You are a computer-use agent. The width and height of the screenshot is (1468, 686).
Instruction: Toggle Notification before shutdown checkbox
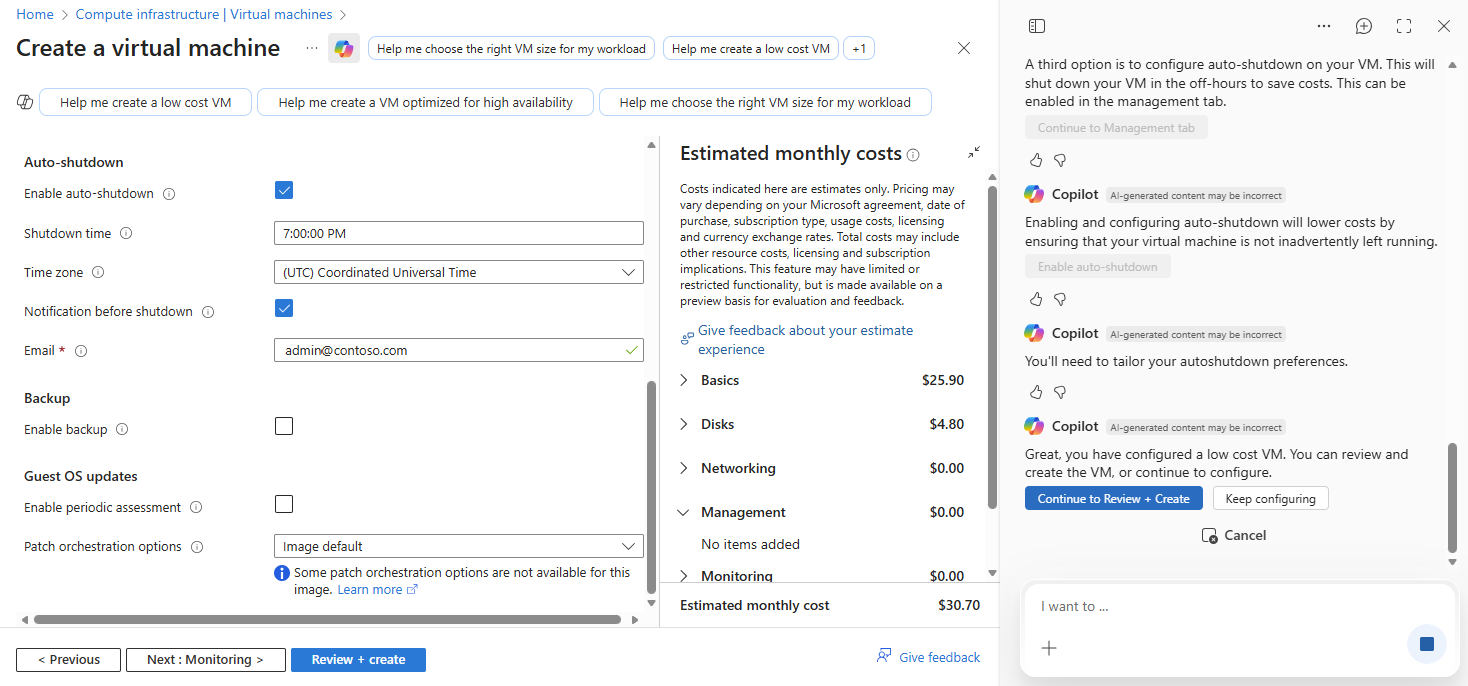point(284,308)
